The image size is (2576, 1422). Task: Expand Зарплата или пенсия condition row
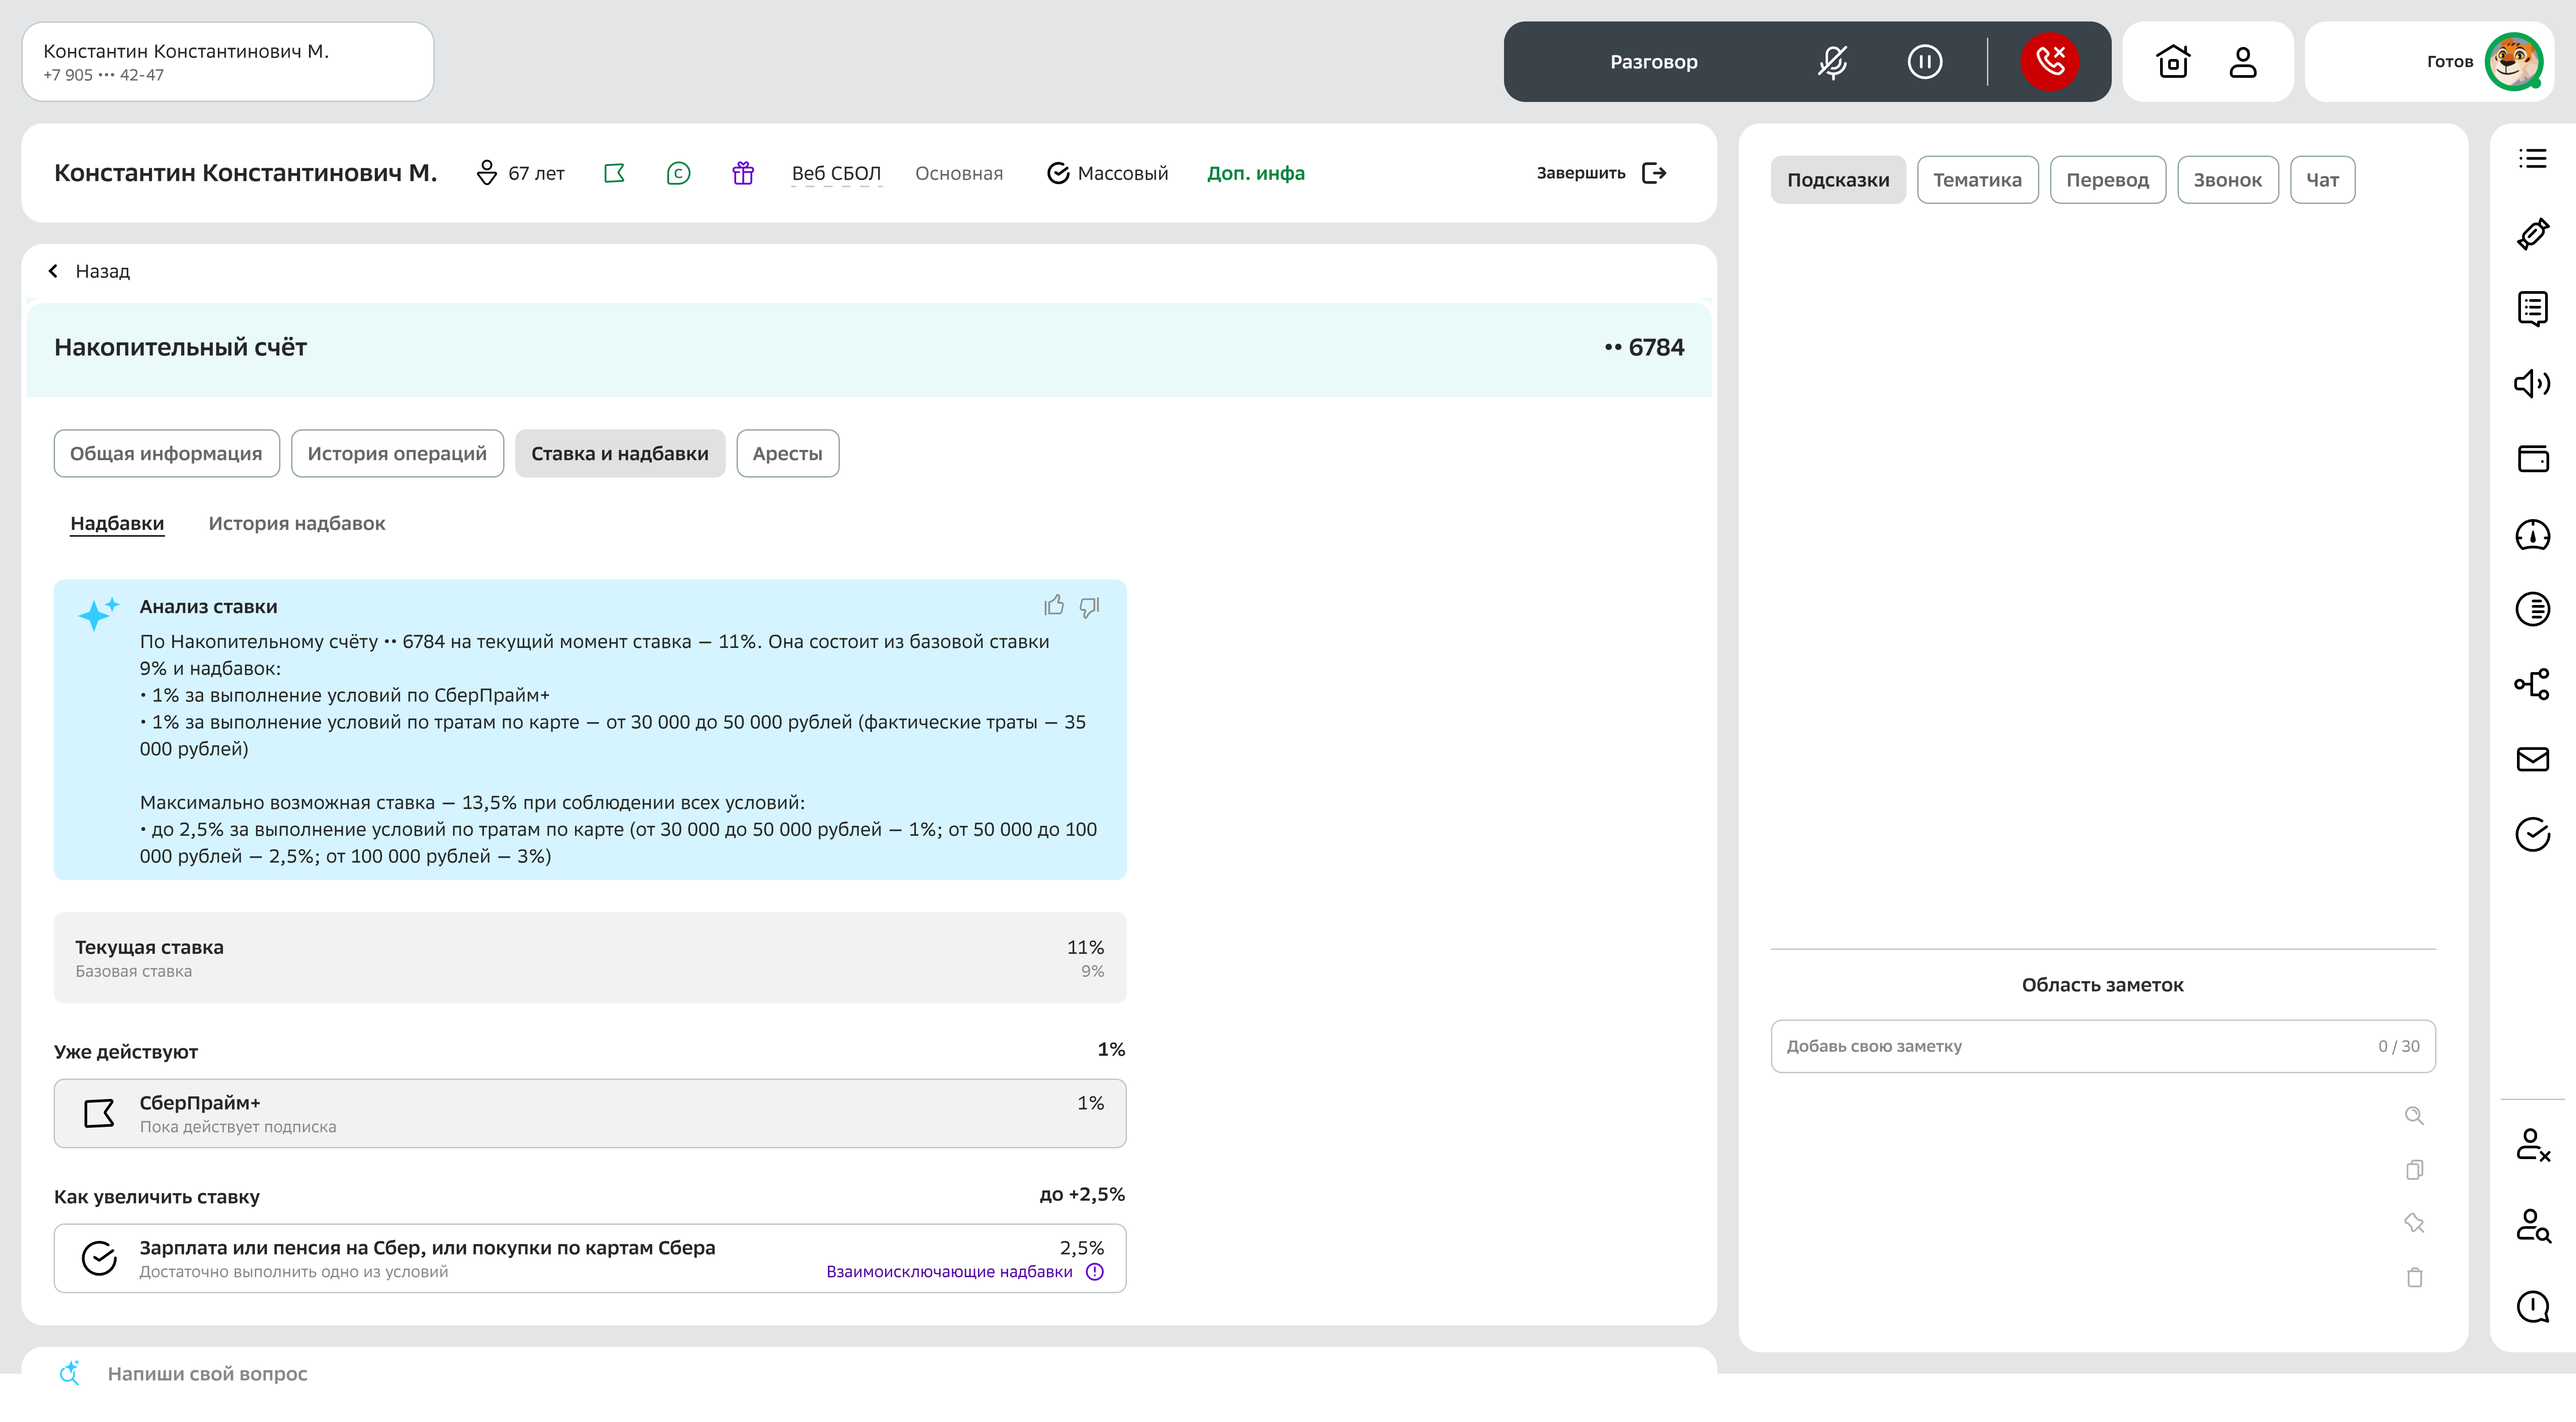pos(589,1258)
